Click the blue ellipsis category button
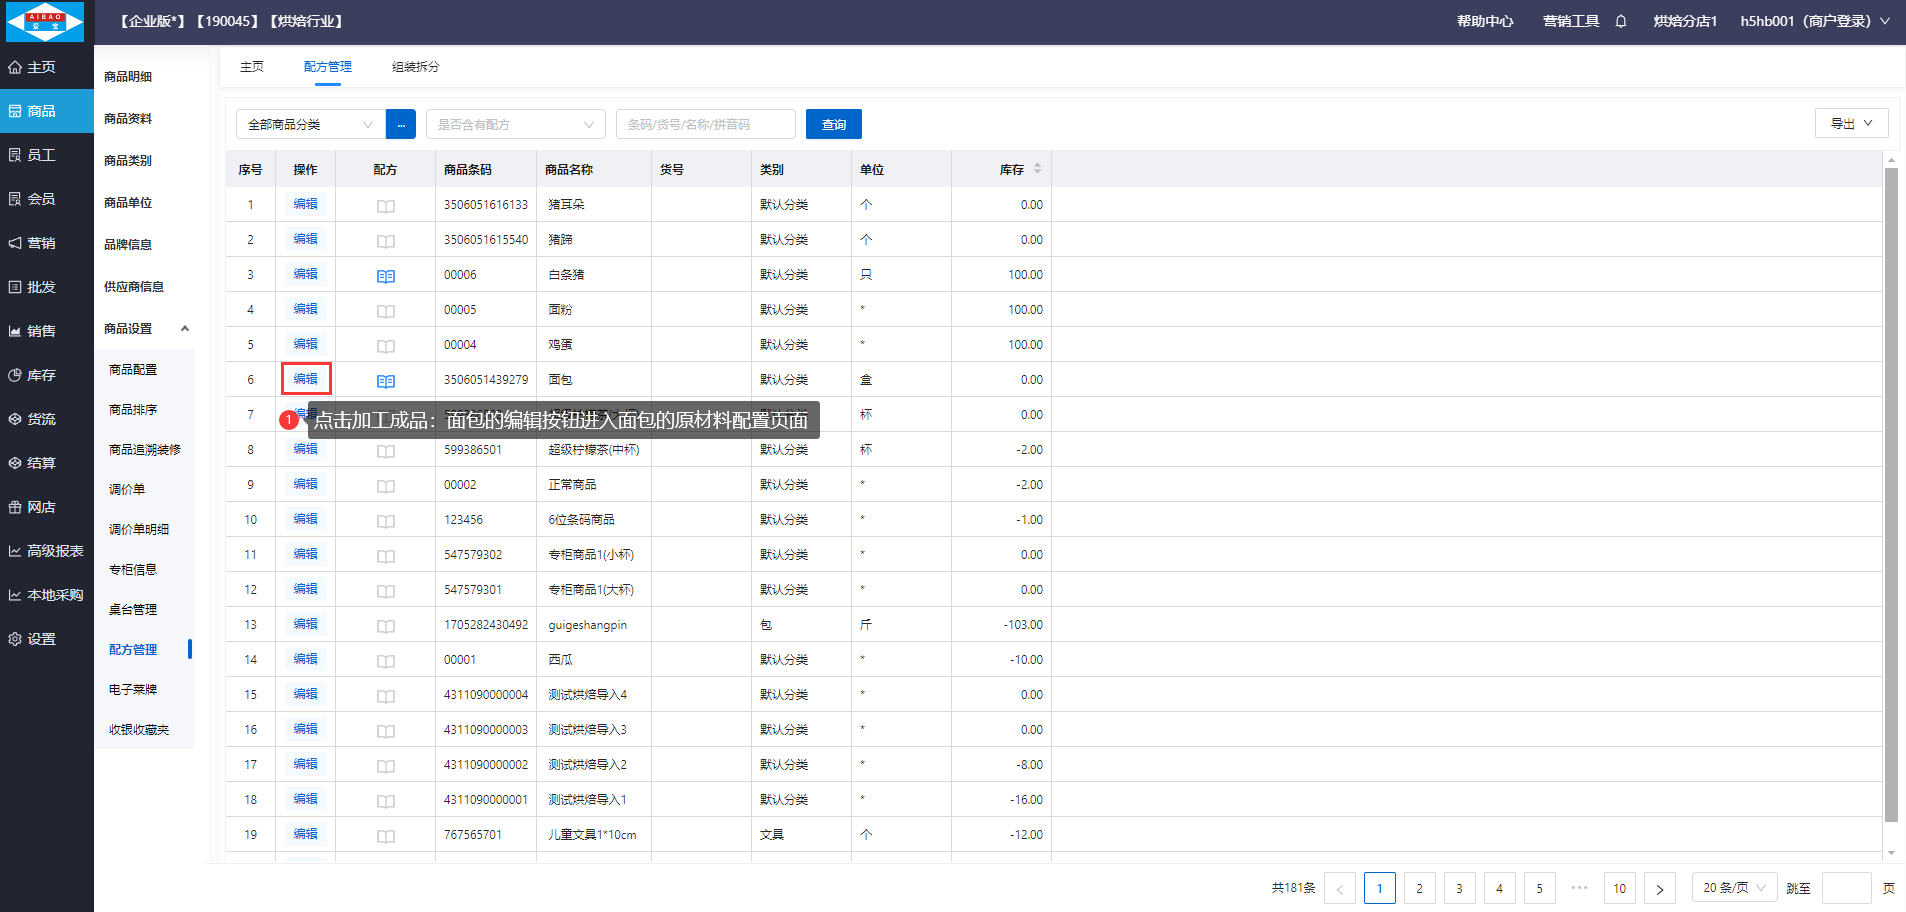Image resolution: width=1906 pixels, height=912 pixels. (x=401, y=124)
